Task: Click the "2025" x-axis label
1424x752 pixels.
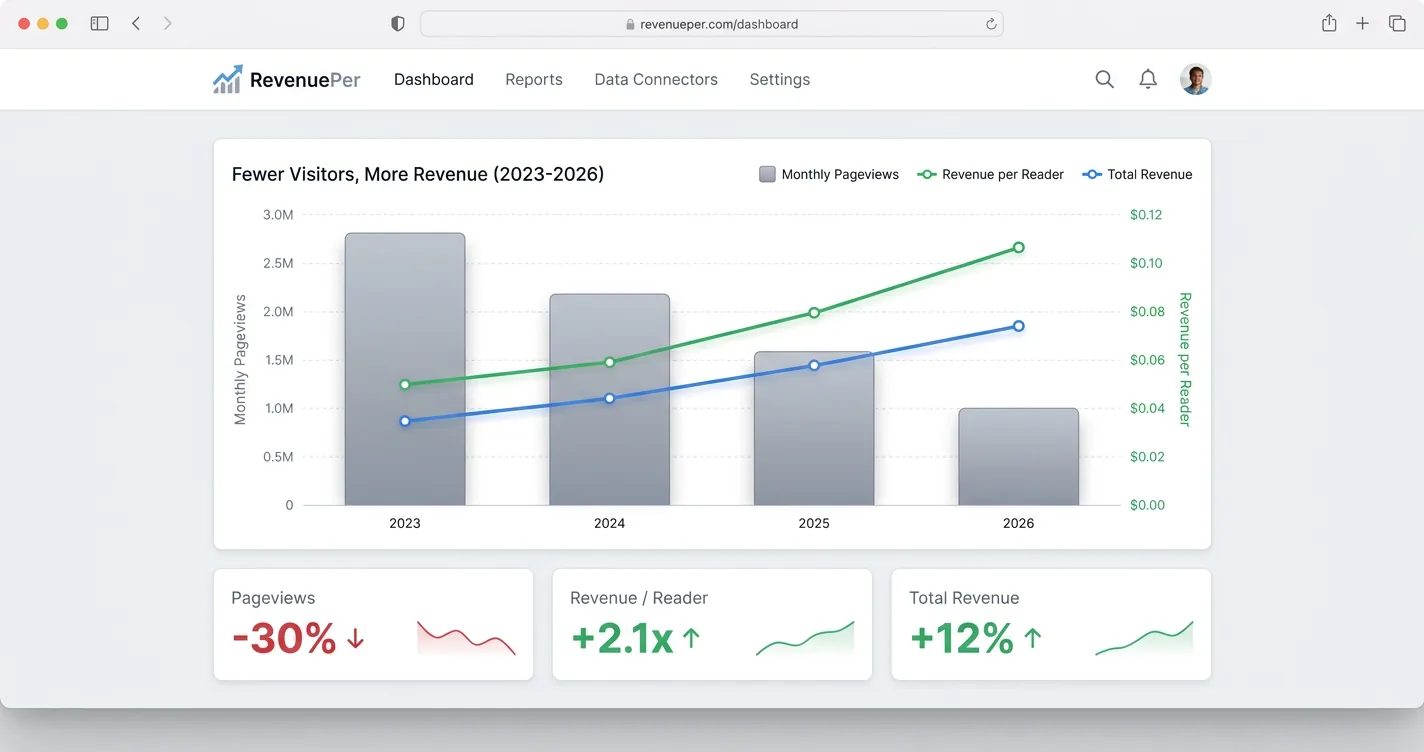Action: tap(814, 523)
